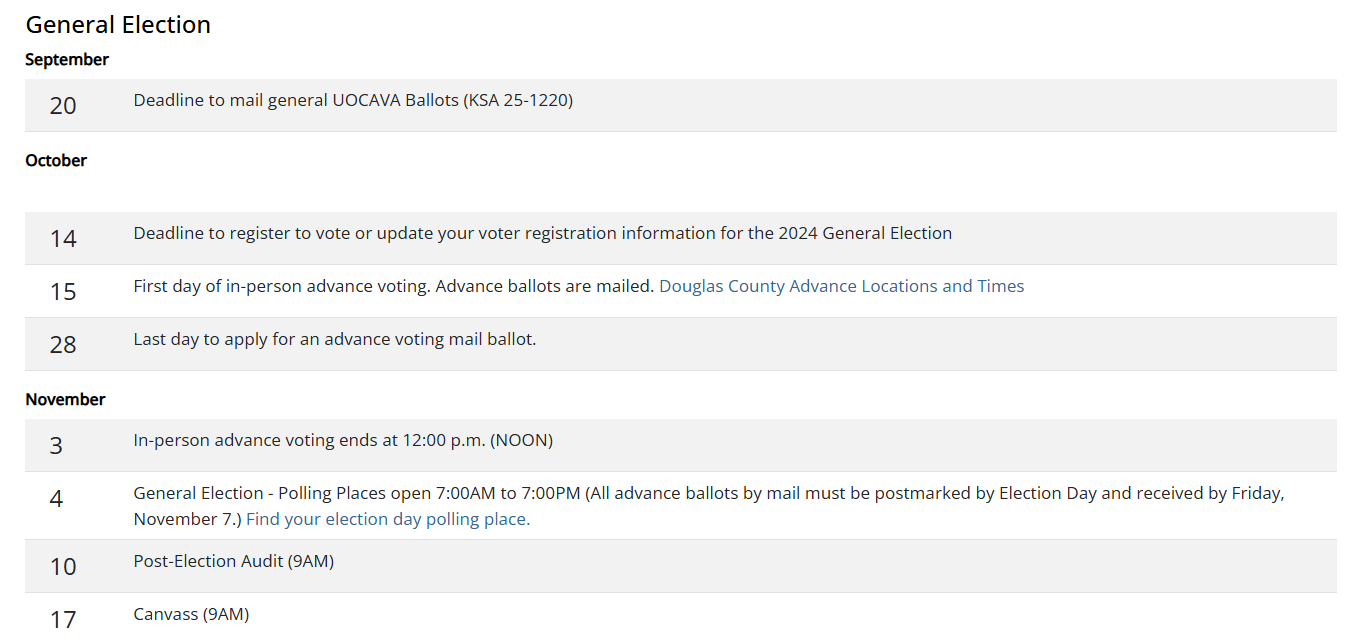Click the November 10 date number

63,567
